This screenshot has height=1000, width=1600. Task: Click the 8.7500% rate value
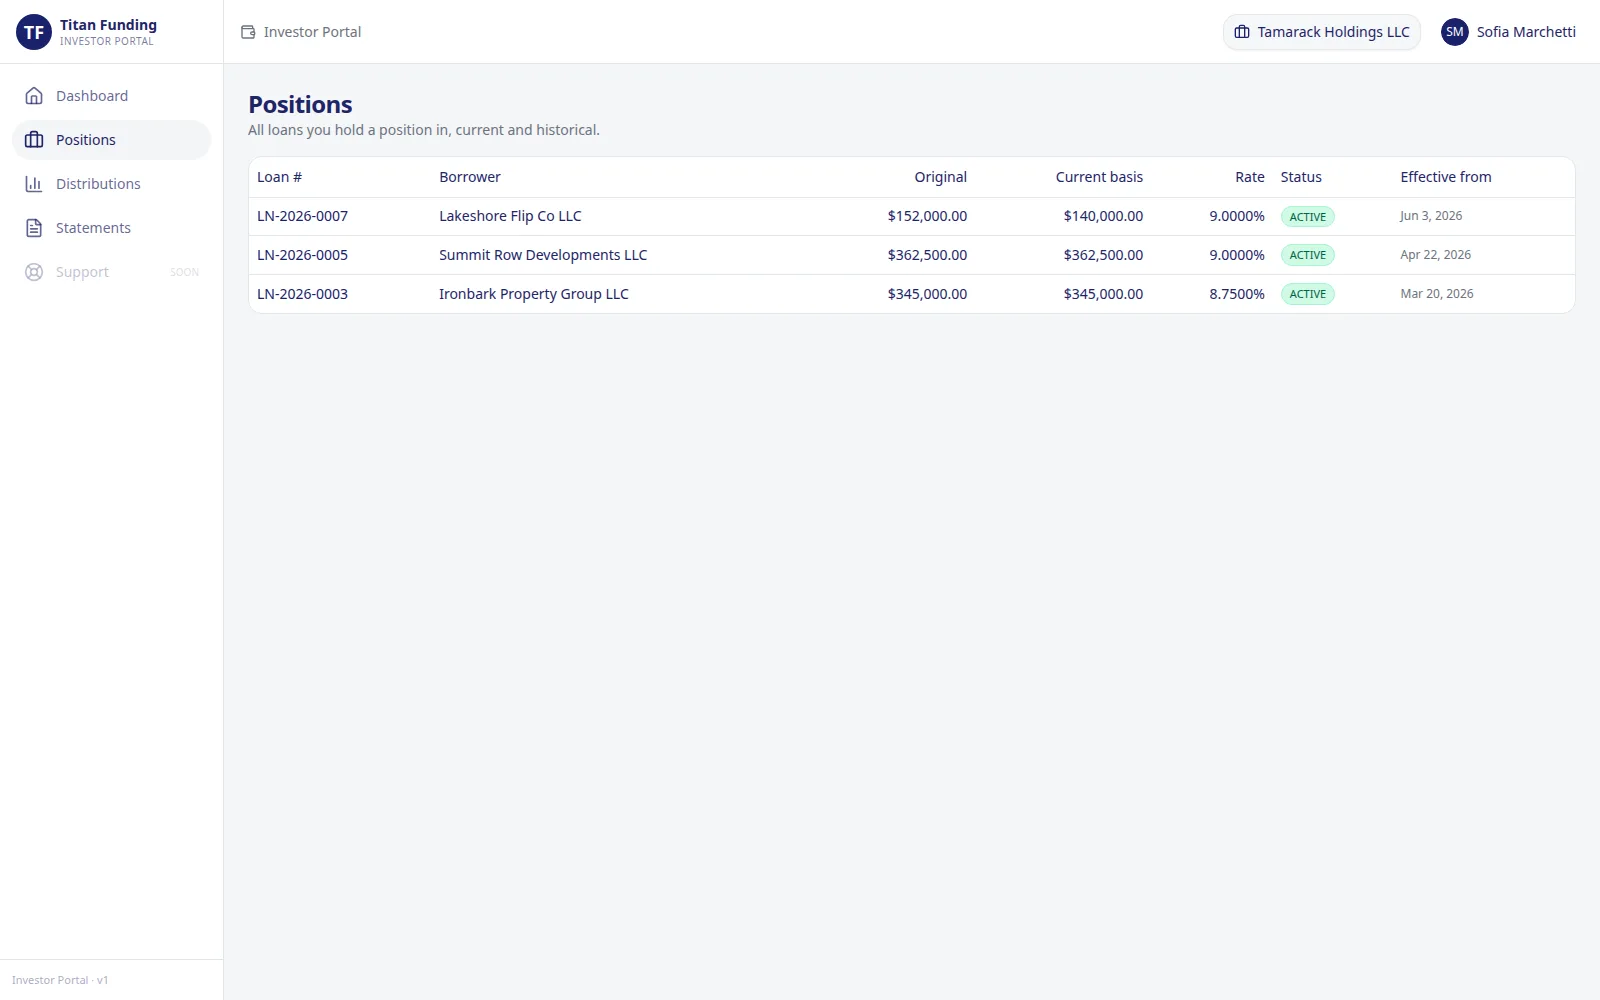1237,294
